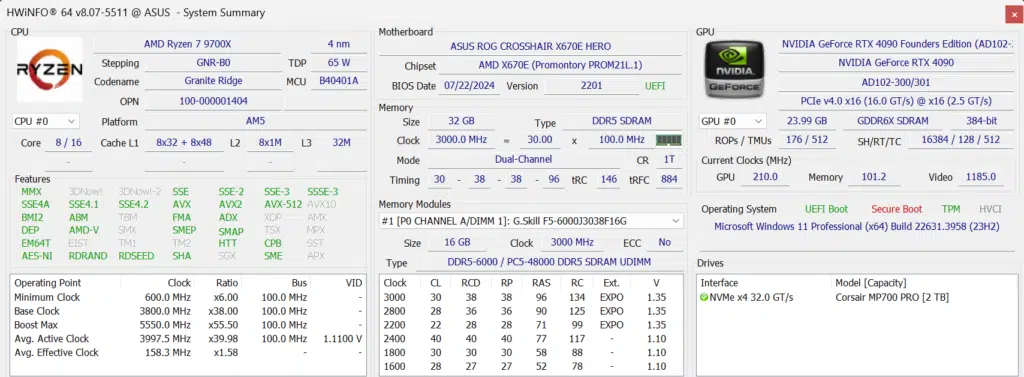Viewport: 1024px width, 377px height.
Task: Click the Dual-Channel mode field
Action: 523,159
